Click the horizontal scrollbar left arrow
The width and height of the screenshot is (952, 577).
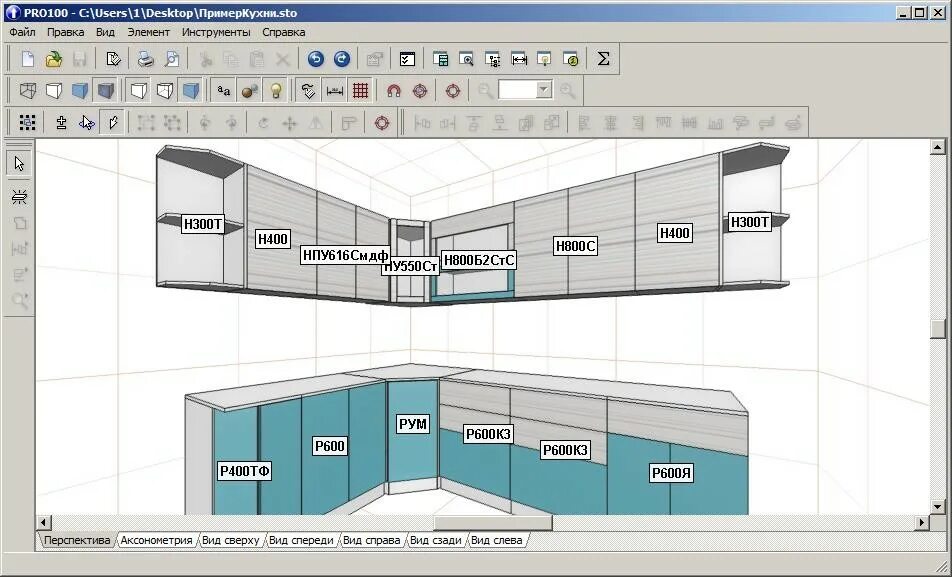pyautogui.click(x=44, y=522)
